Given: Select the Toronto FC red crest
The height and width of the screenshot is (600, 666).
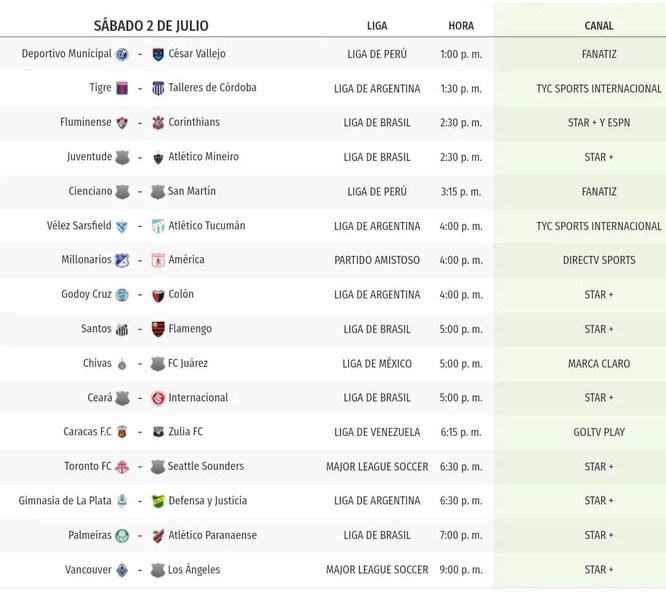Looking at the screenshot, I should pos(122,467).
